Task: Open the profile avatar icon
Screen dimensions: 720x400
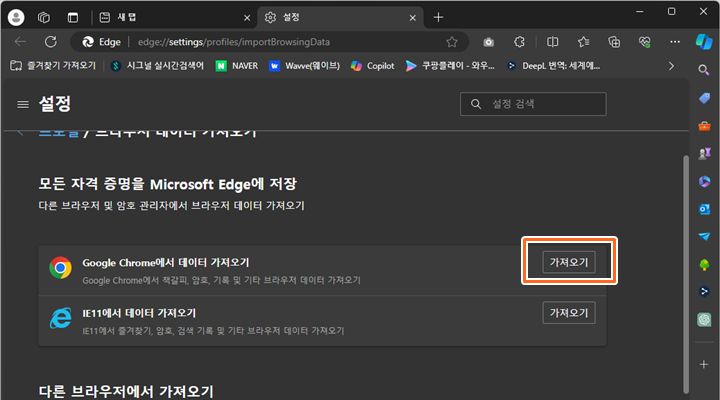Action: pyautogui.click(x=16, y=17)
